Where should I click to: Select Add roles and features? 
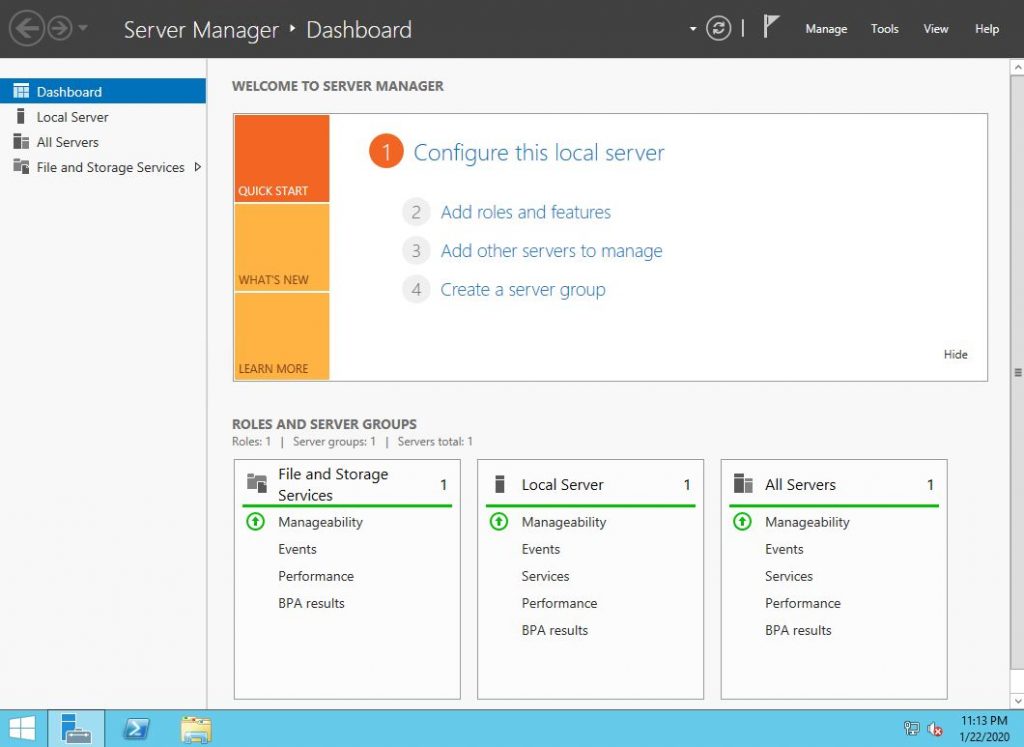coord(526,212)
